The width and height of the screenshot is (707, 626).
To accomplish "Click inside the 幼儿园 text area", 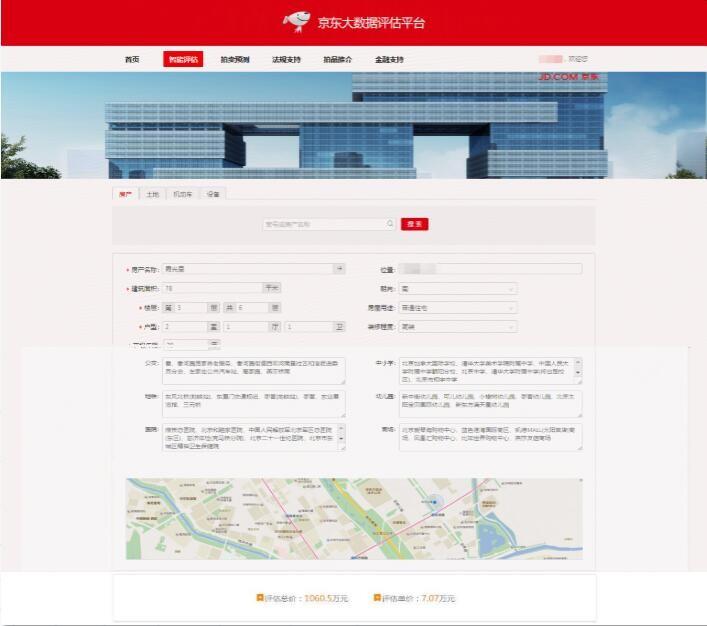I will pos(490,404).
